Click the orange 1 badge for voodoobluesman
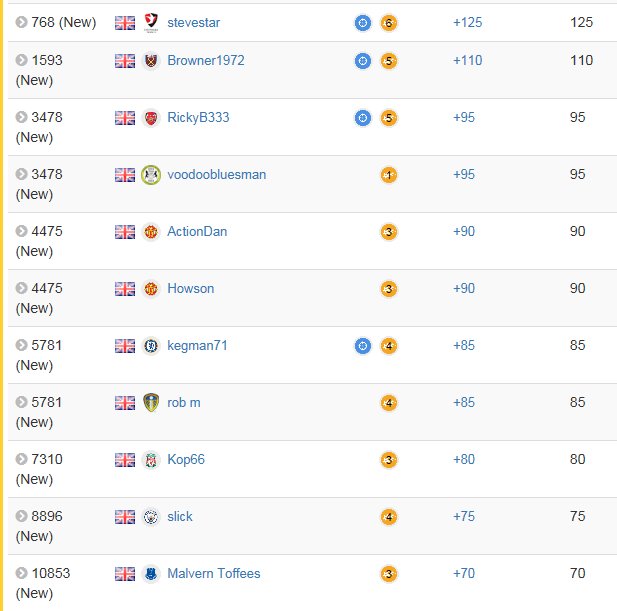 tap(389, 175)
